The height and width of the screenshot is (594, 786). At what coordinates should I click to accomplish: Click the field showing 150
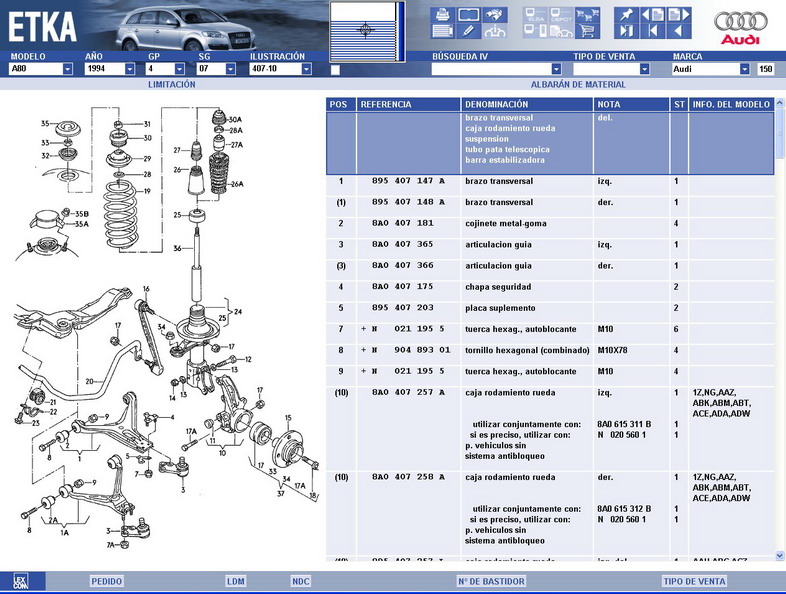click(765, 69)
